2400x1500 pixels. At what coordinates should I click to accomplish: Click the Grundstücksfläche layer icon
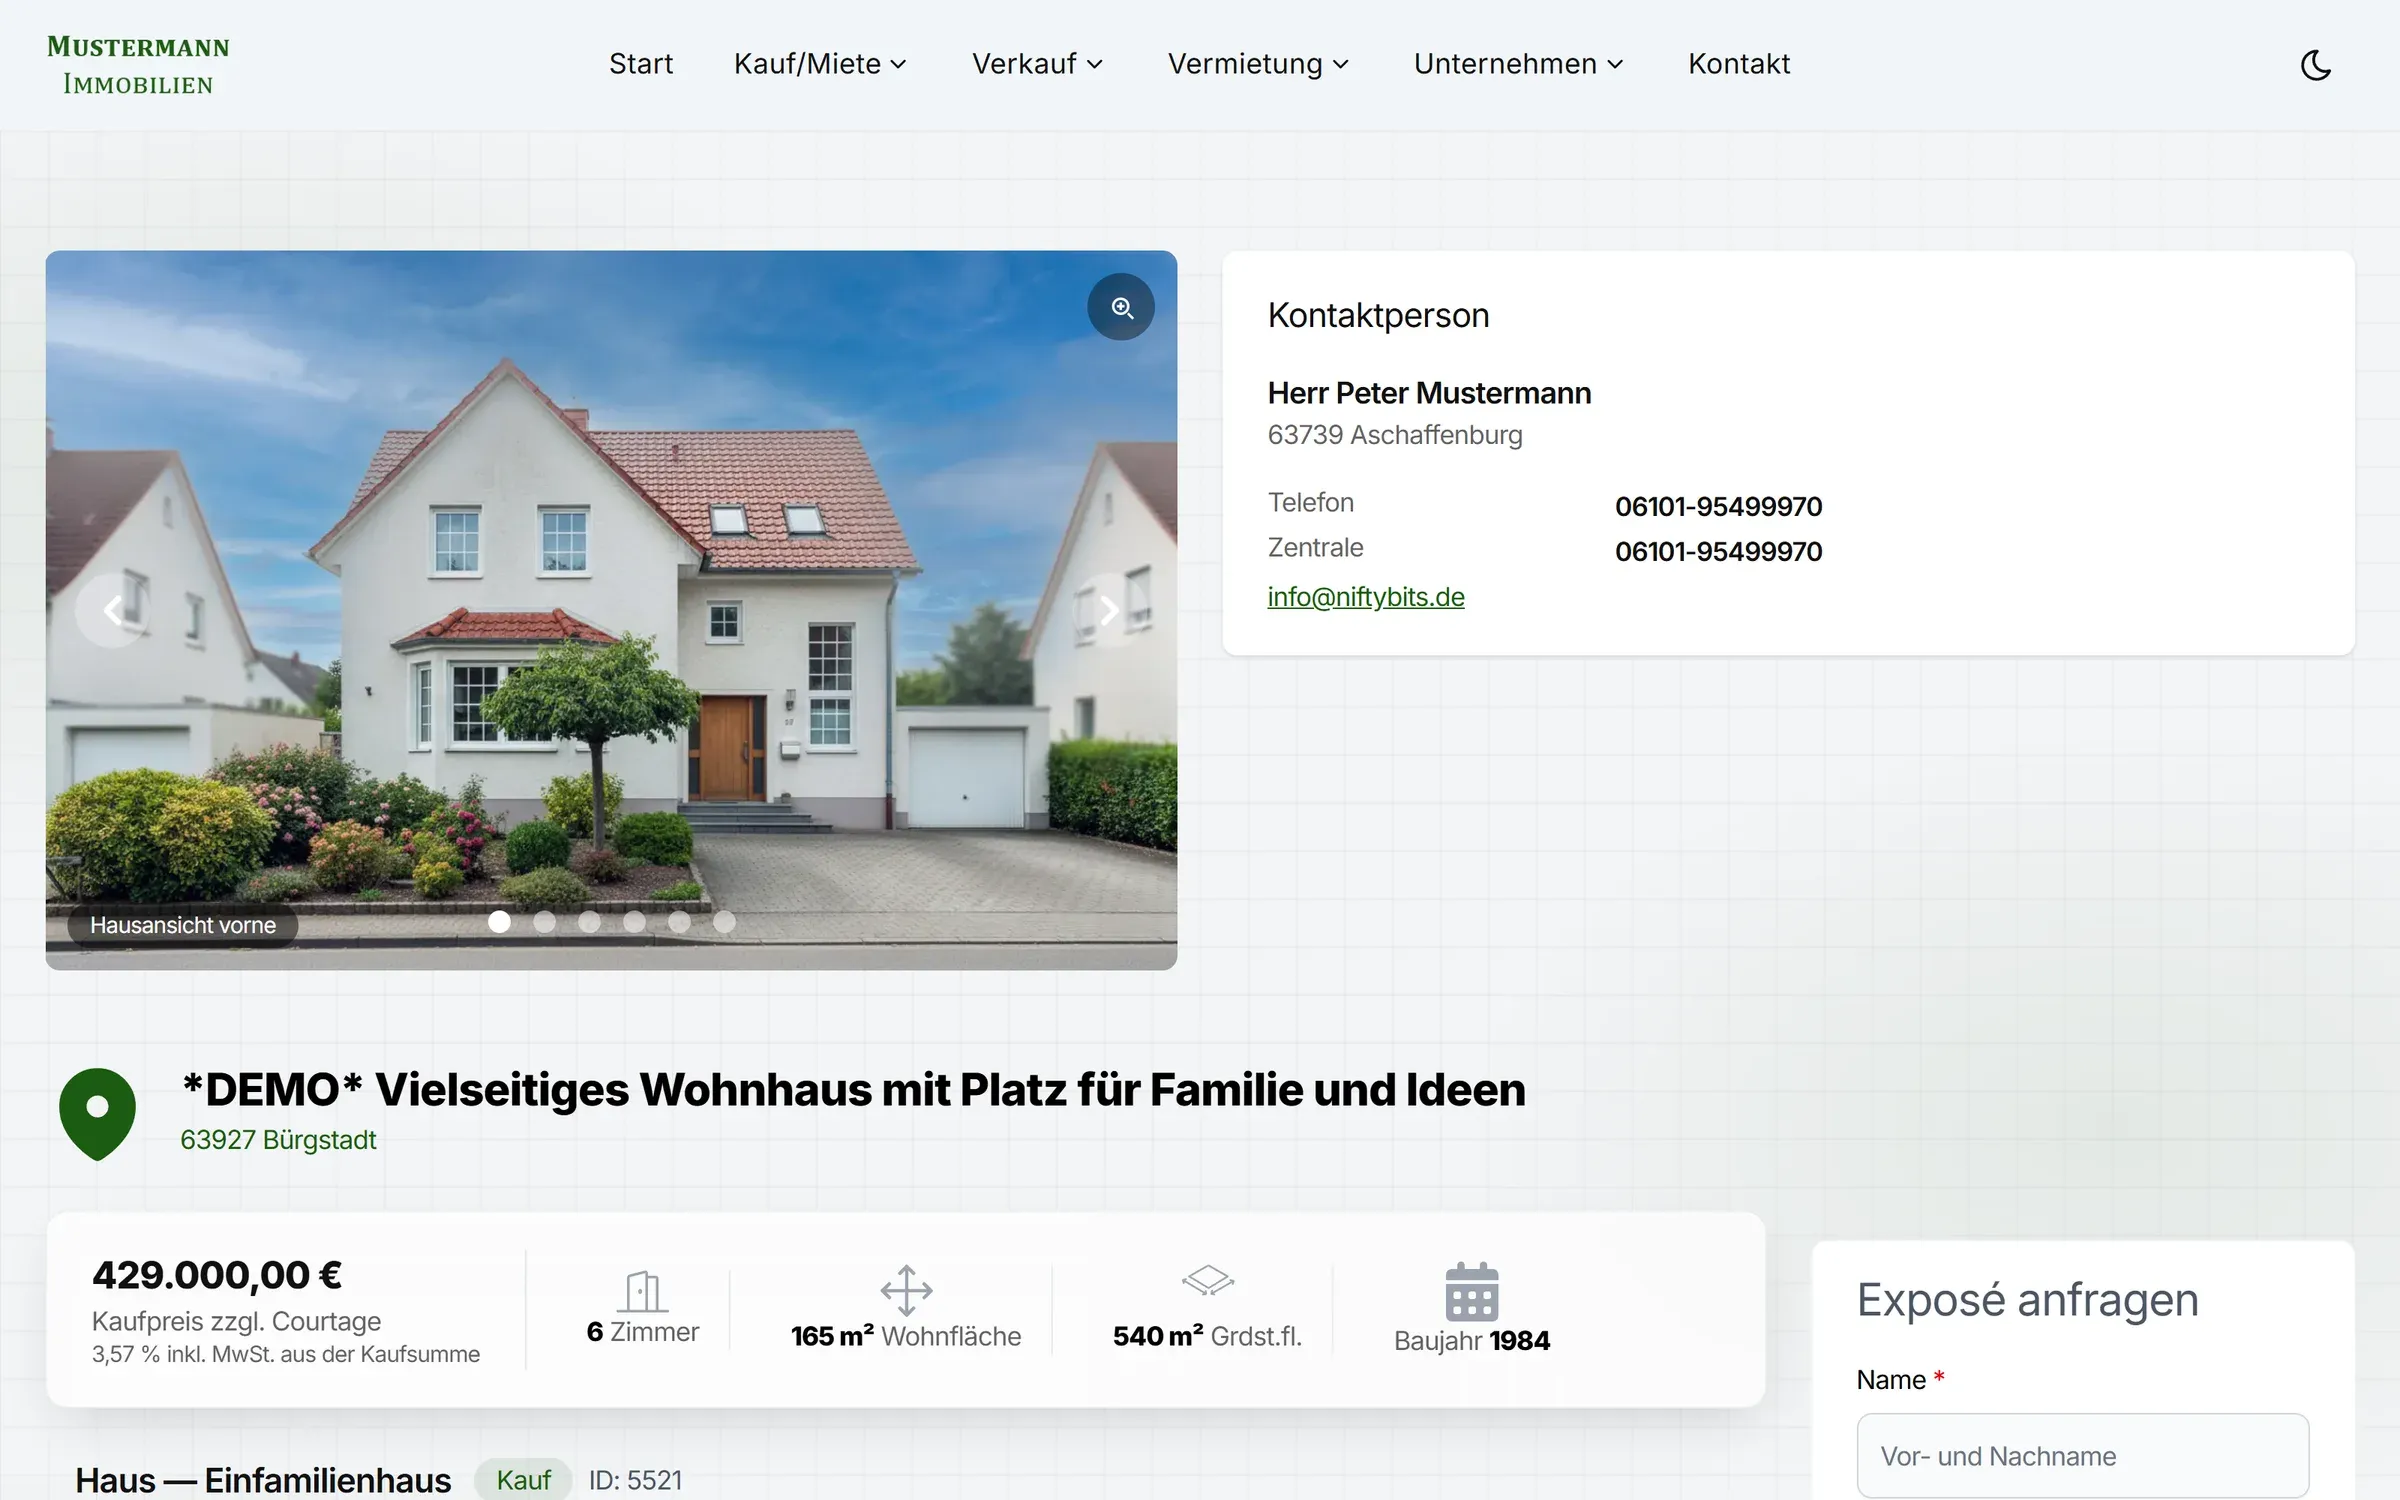[1208, 1280]
